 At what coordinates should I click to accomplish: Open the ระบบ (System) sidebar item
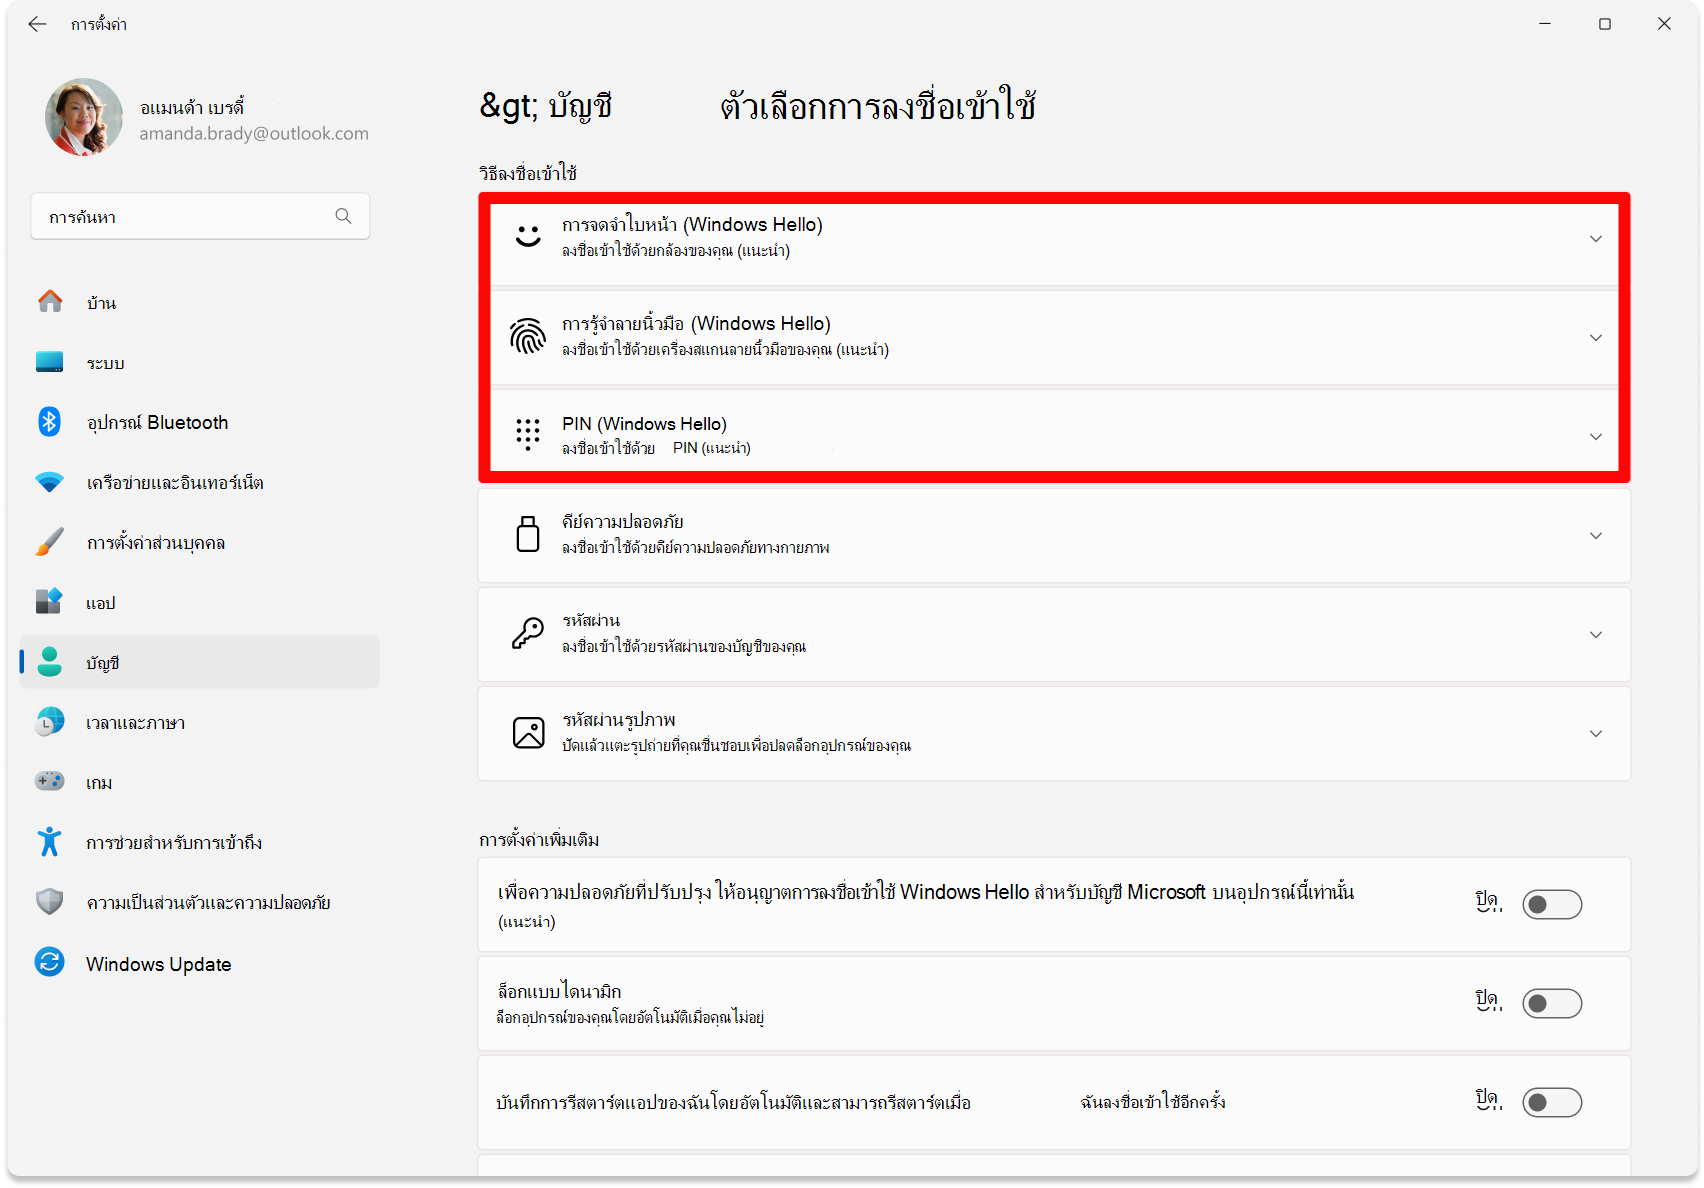point(200,362)
